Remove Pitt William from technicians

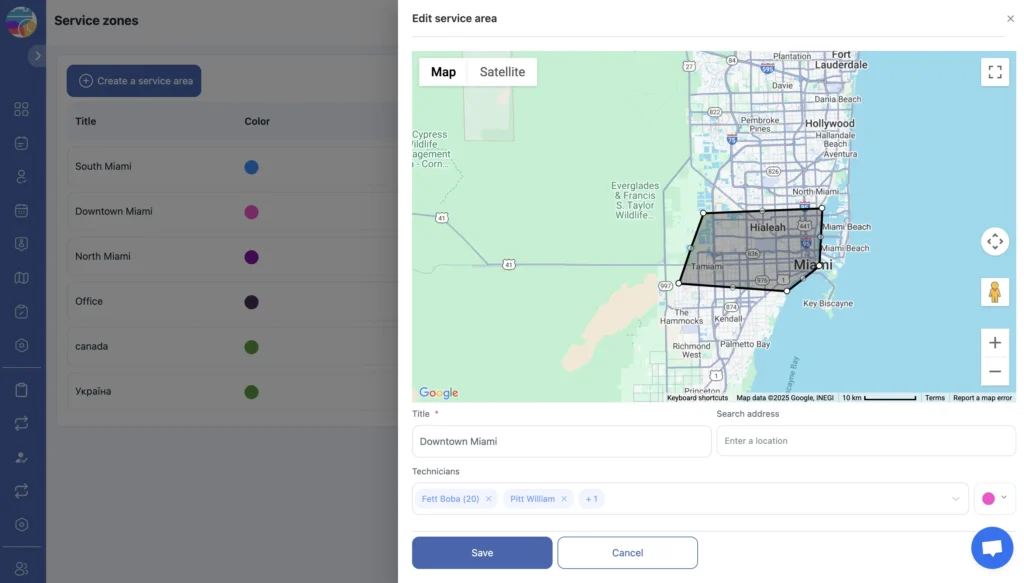pos(564,499)
